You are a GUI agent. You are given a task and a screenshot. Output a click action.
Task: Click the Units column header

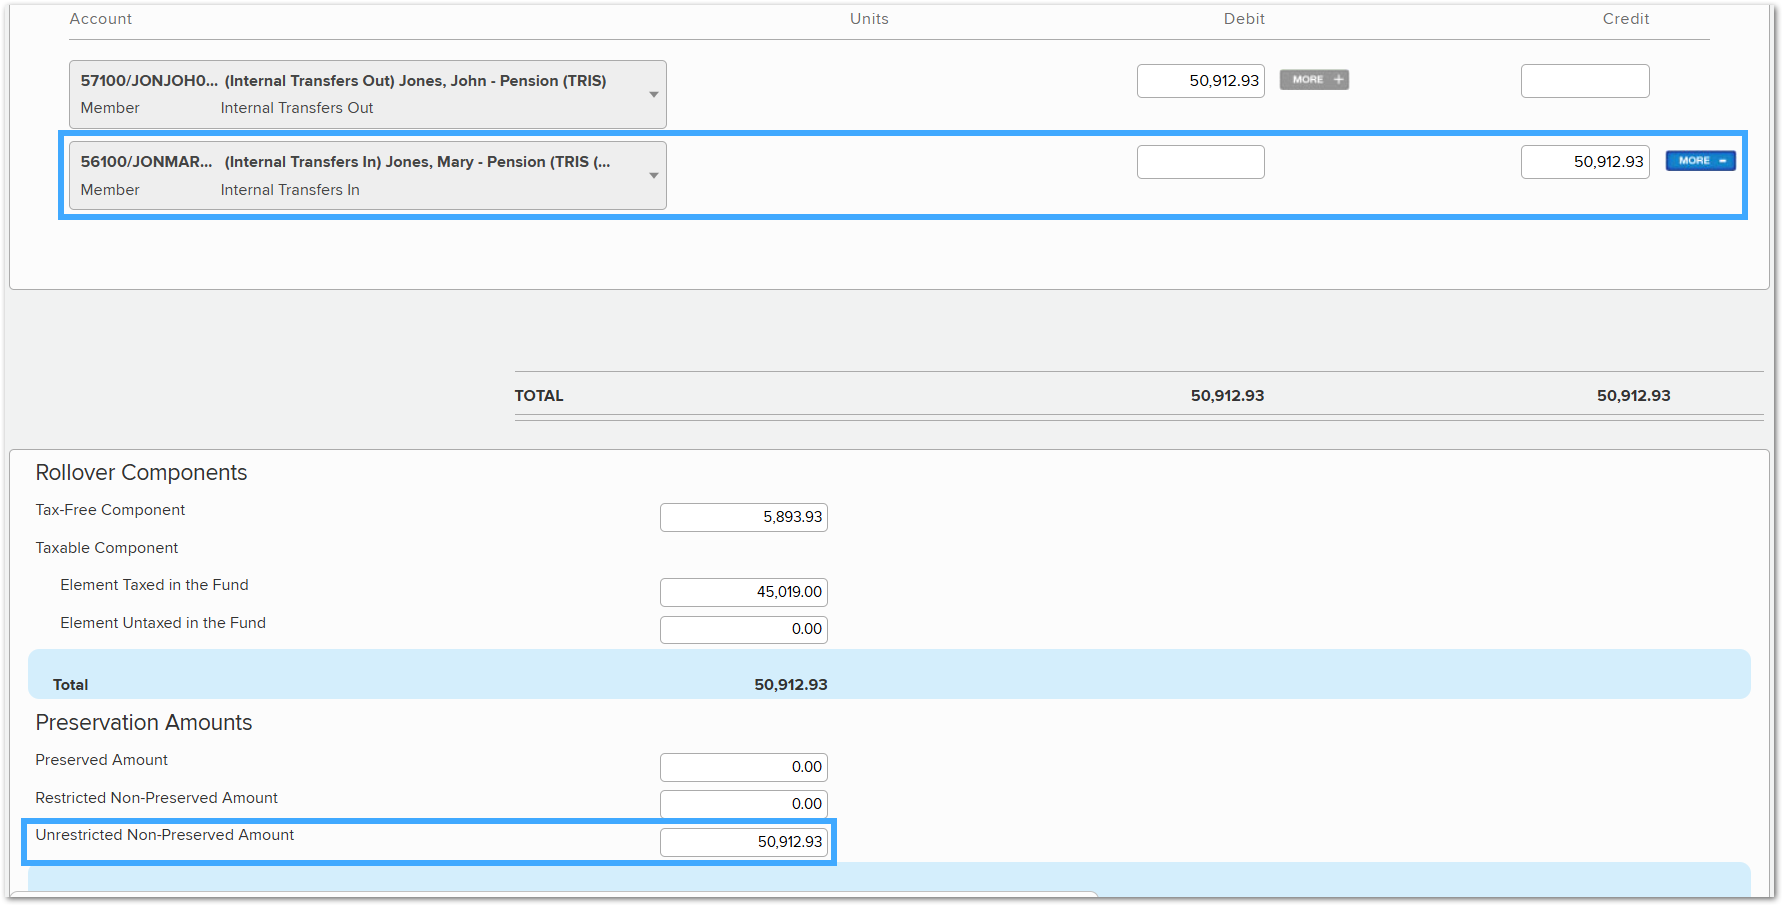(868, 18)
